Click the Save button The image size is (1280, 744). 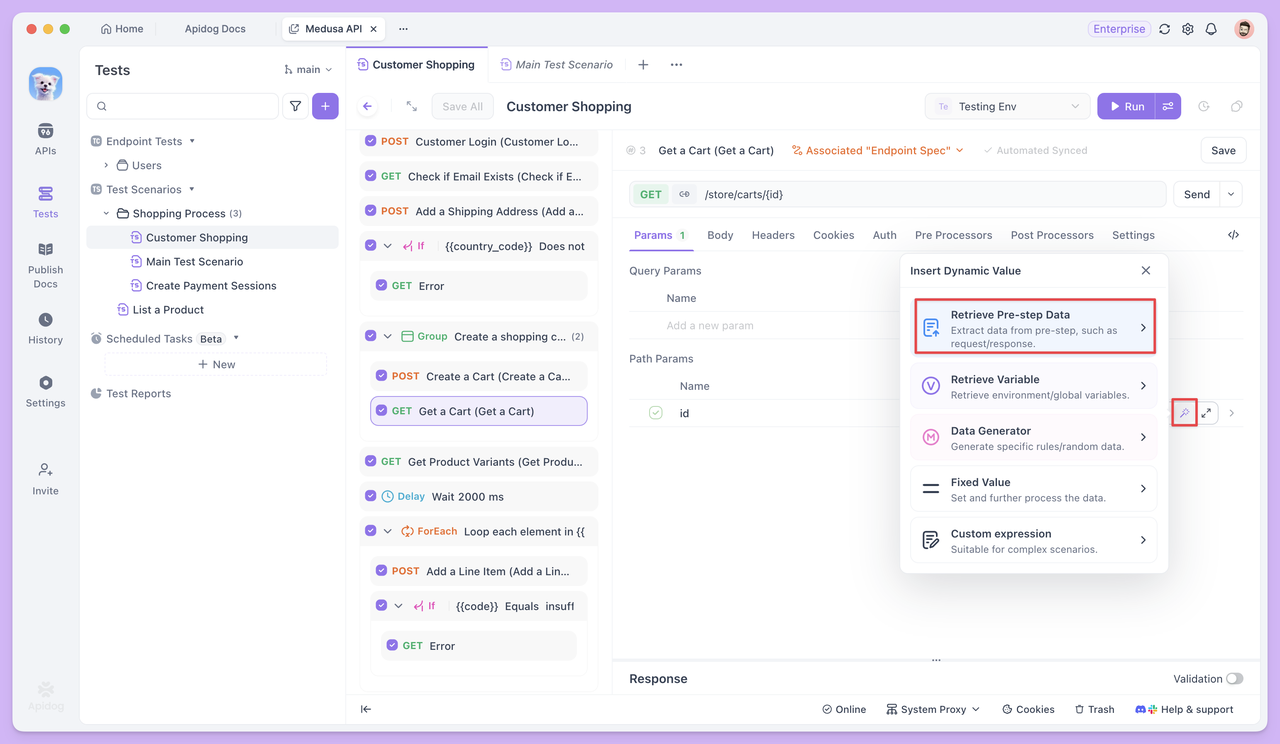tap(1223, 150)
